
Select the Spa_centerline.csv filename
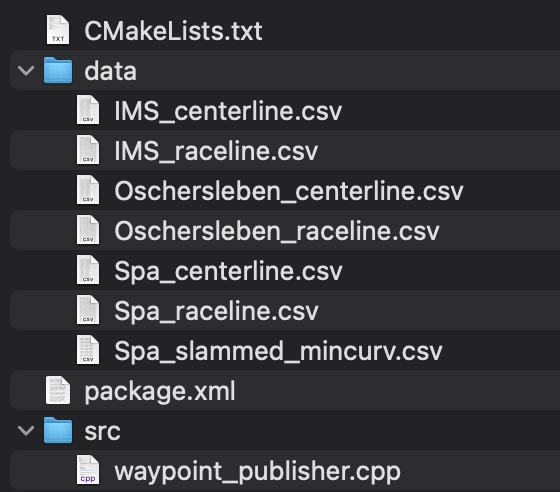[228, 271]
